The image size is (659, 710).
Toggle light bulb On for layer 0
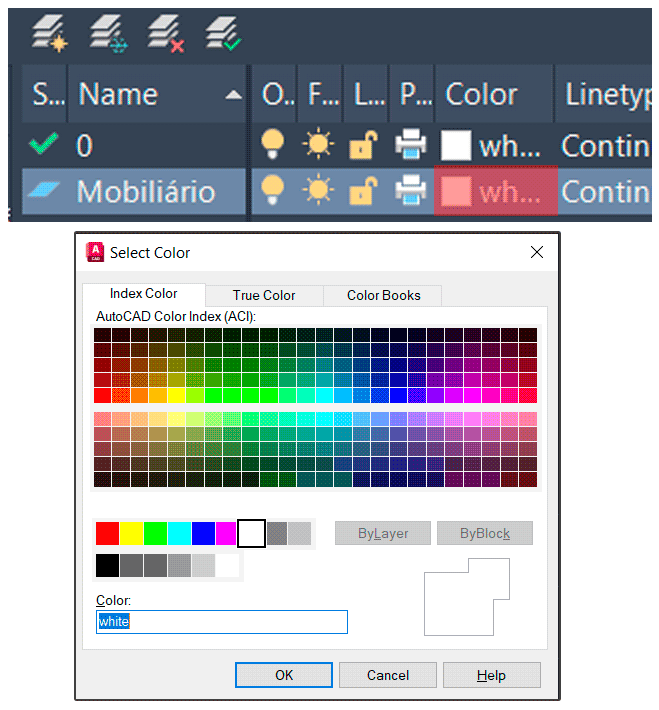(x=273, y=144)
